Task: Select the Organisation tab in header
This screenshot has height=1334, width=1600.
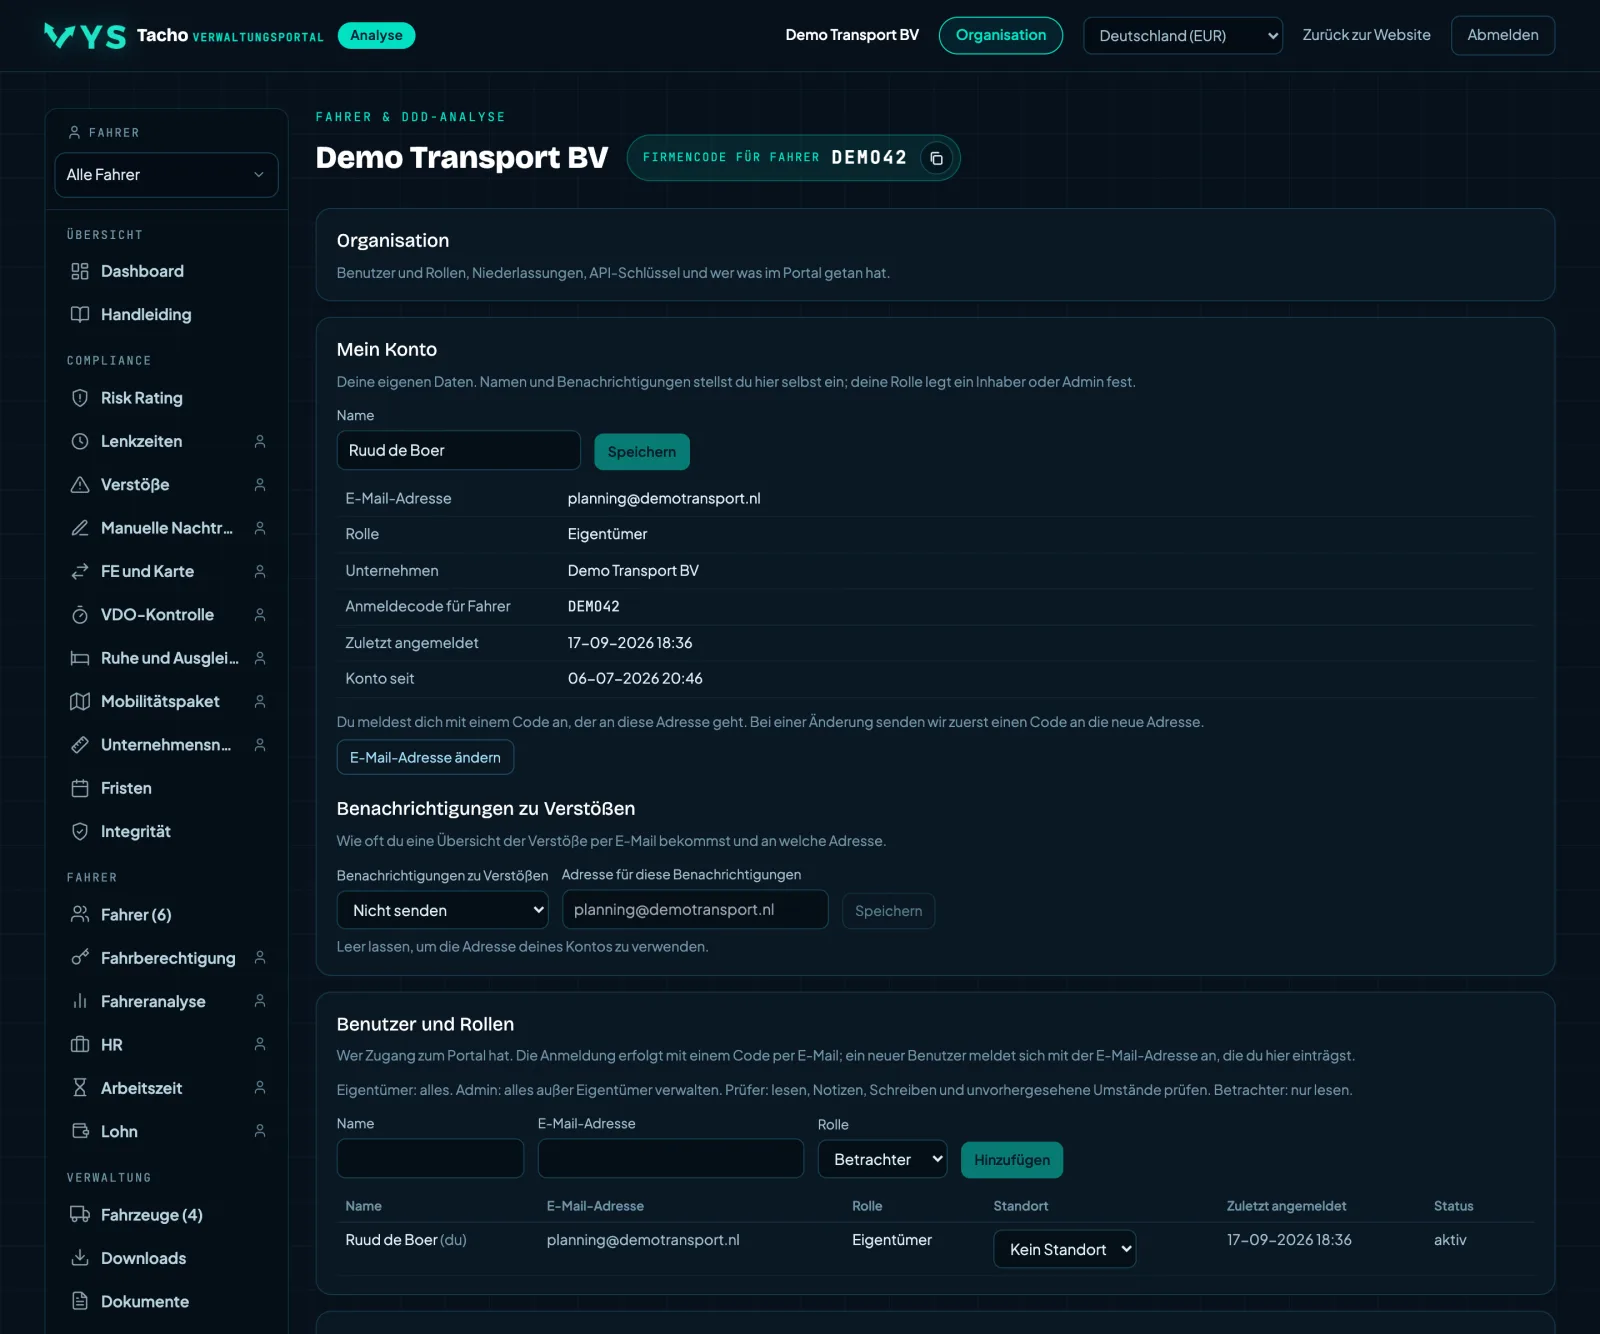Action: [1001, 35]
